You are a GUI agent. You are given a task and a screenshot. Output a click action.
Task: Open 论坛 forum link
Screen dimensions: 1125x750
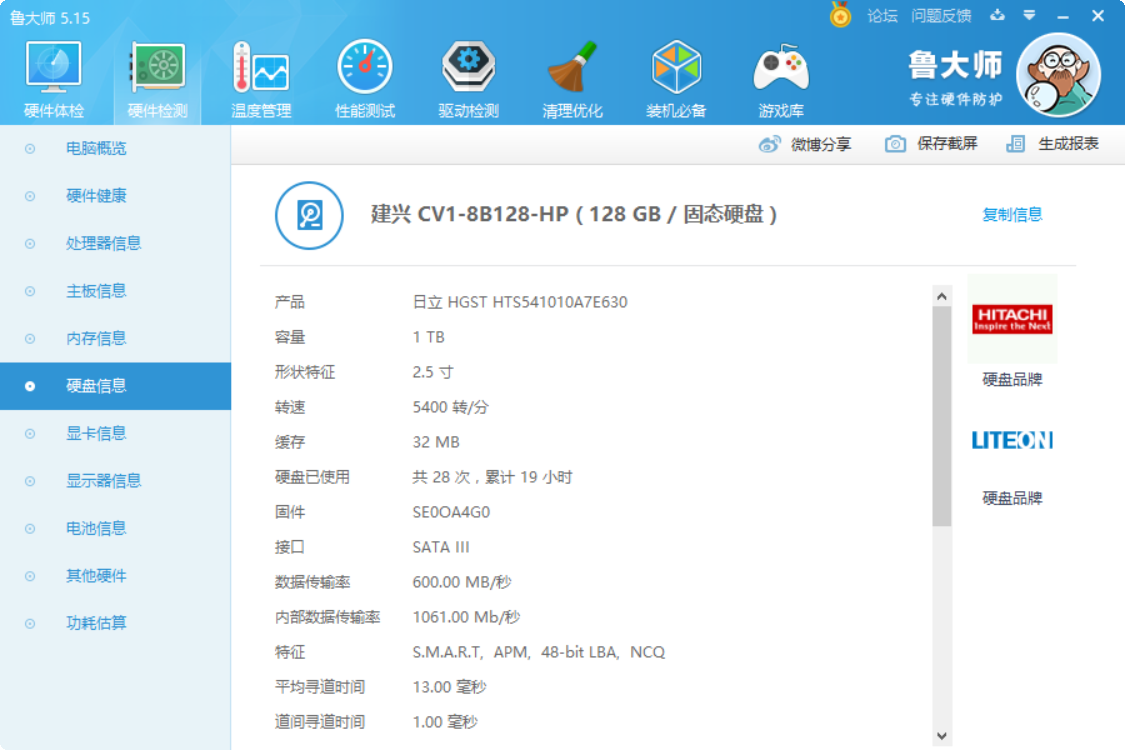[x=882, y=16]
